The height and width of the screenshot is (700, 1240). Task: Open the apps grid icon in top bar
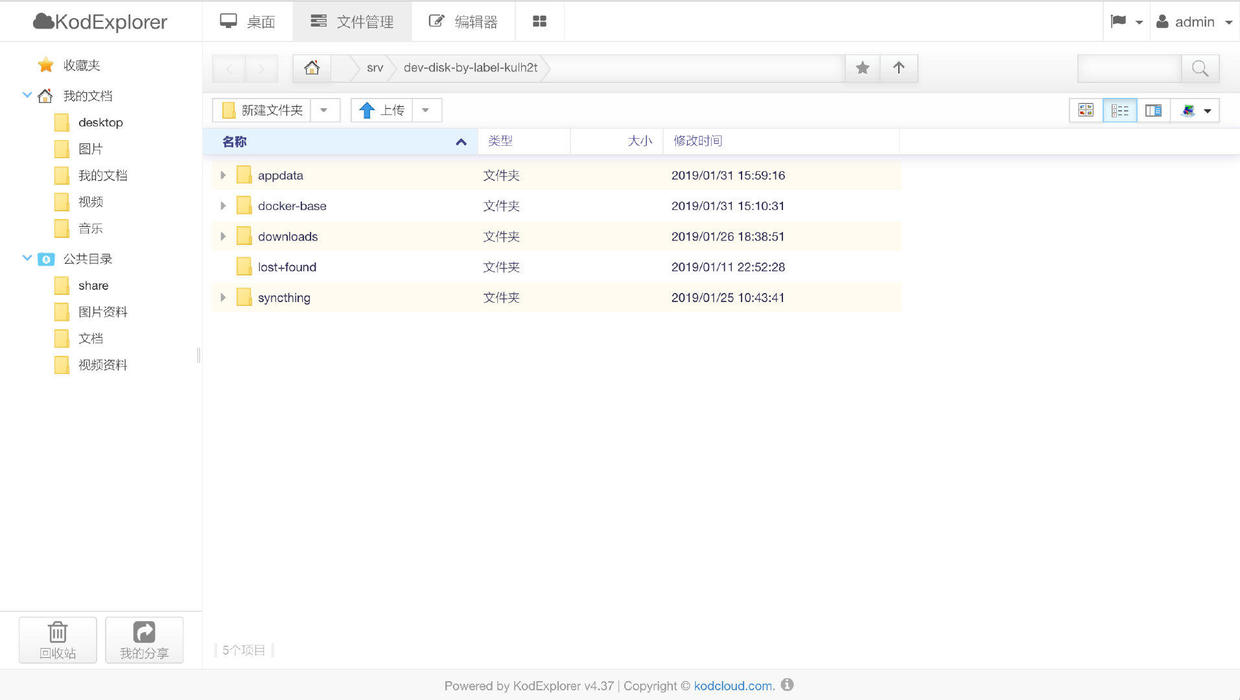540,21
